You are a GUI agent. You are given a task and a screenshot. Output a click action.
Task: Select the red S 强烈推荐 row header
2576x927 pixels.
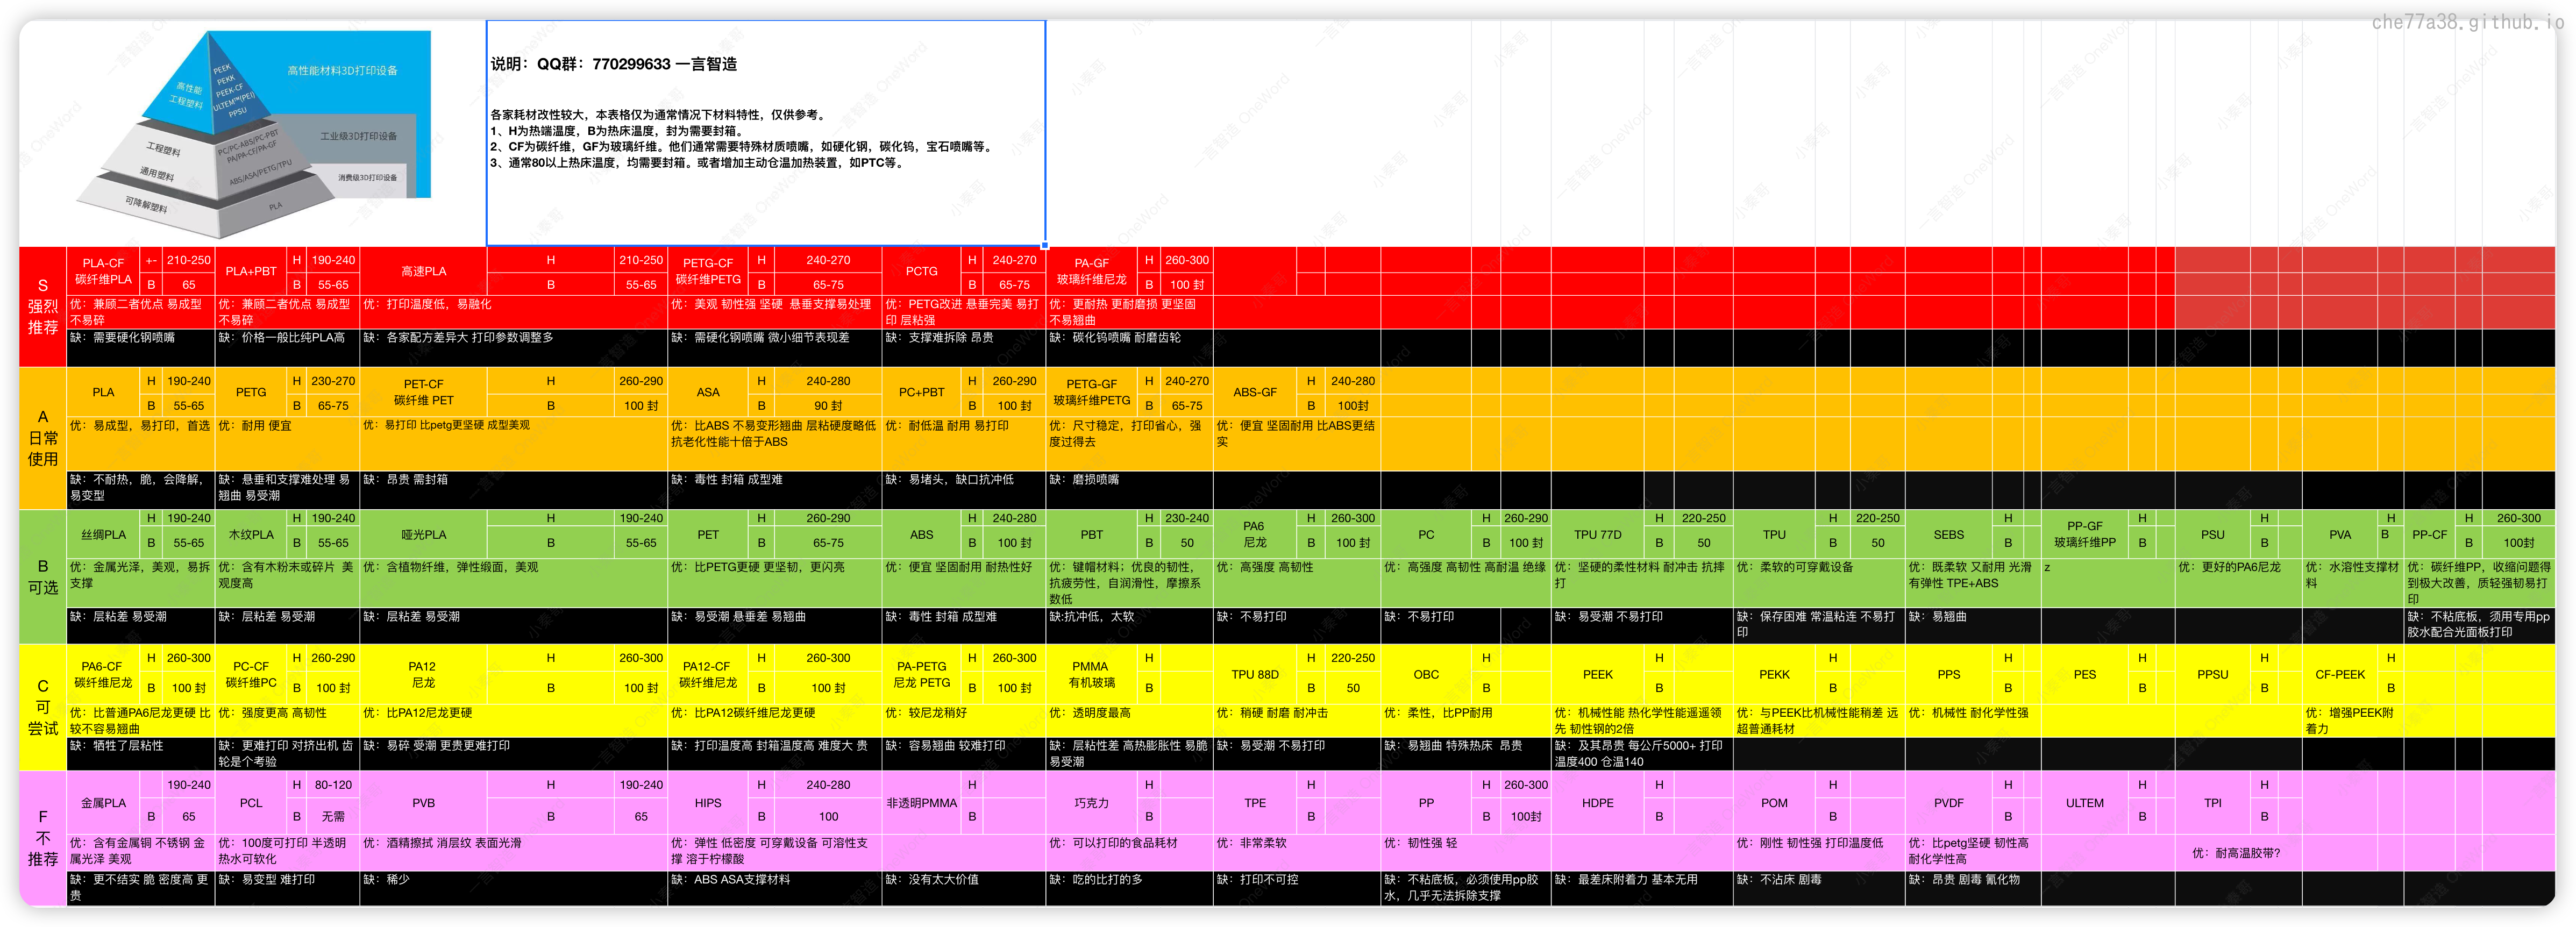[x=42, y=306]
